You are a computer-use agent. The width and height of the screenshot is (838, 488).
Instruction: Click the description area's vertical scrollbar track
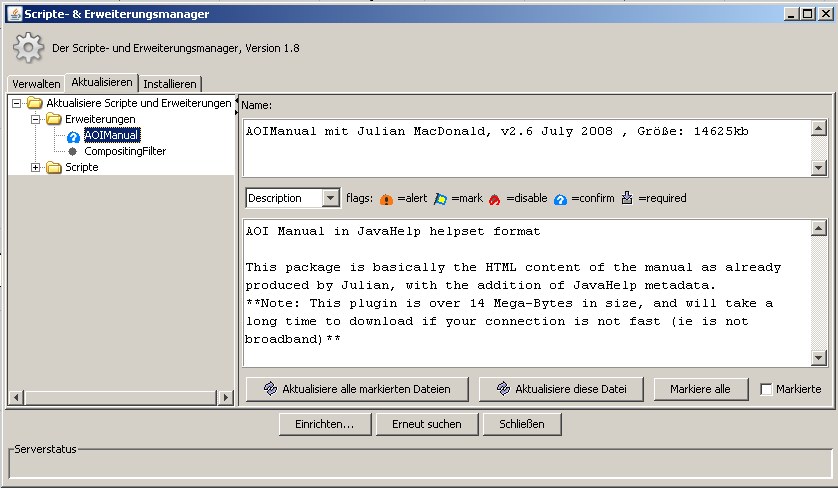click(x=818, y=293)
